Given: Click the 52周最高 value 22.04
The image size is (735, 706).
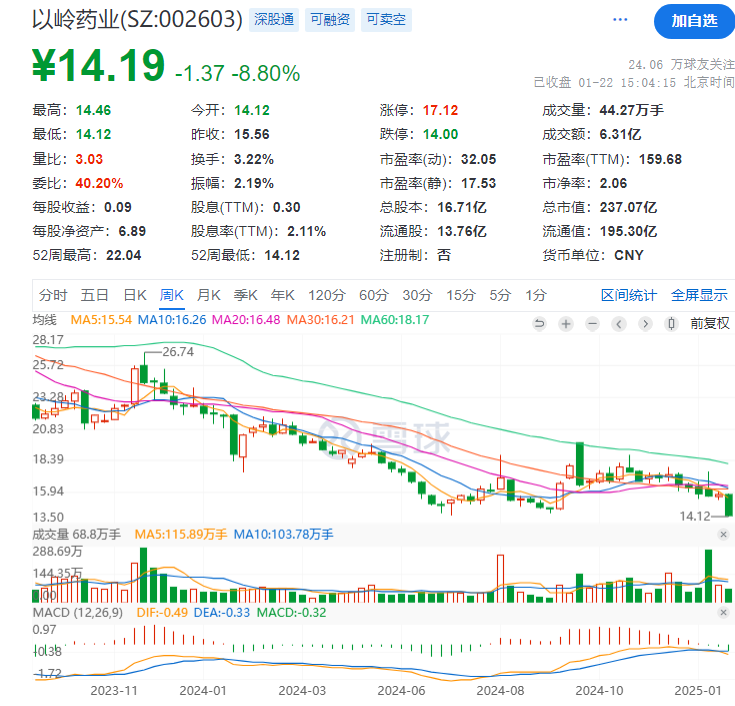Looking at the screenshot, I should pyautogui.click(x=124, y=255).
